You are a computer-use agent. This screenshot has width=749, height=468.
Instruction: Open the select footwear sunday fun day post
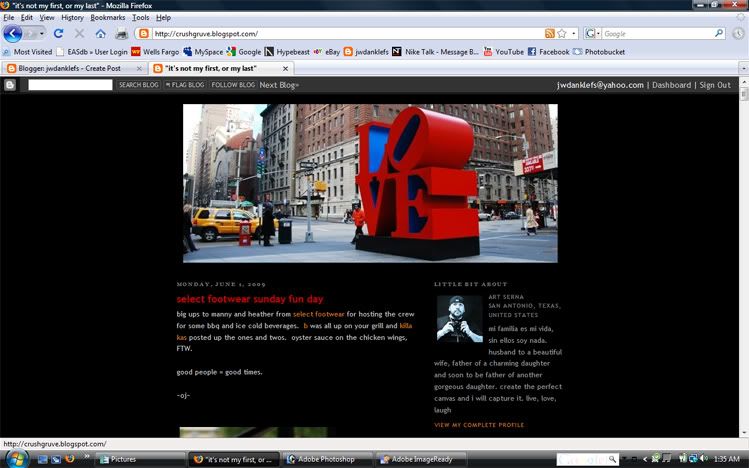coord(250,299)
